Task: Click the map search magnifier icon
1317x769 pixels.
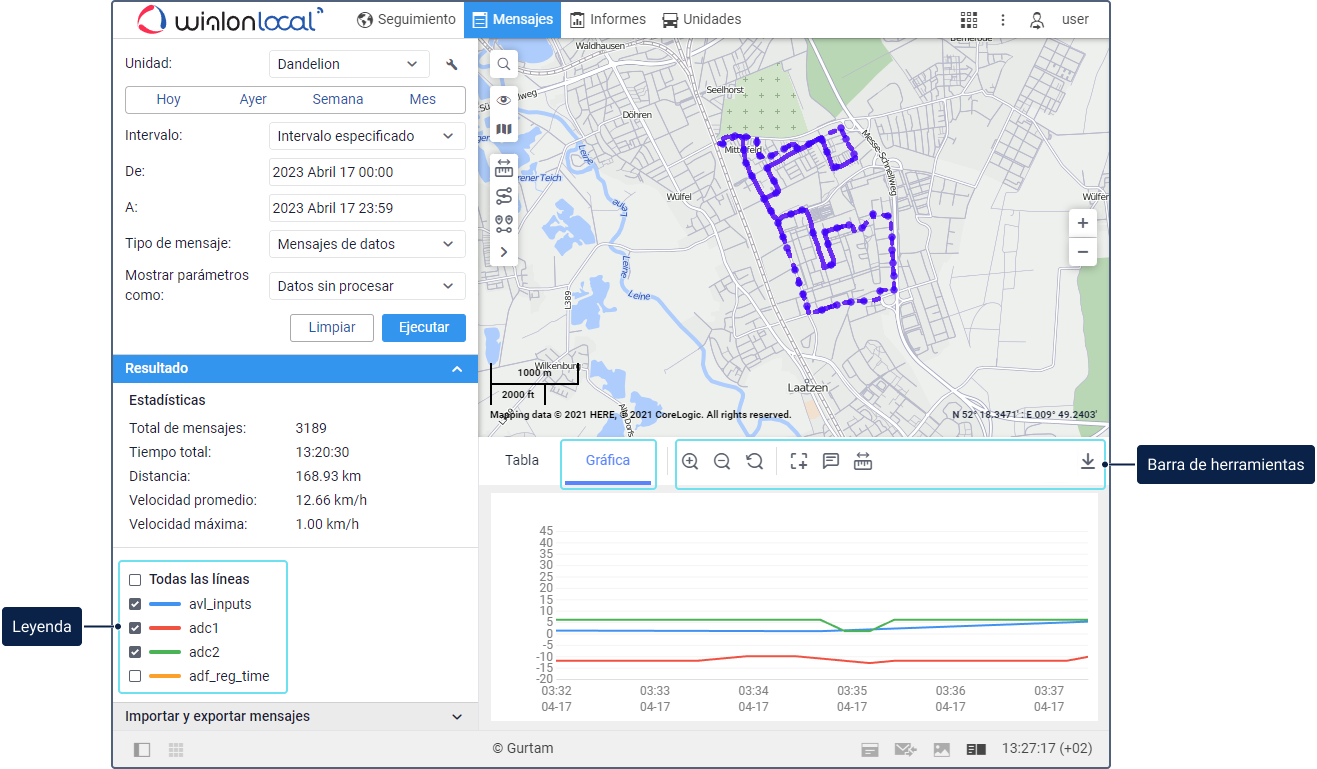Action: click(x=504, y=64)
